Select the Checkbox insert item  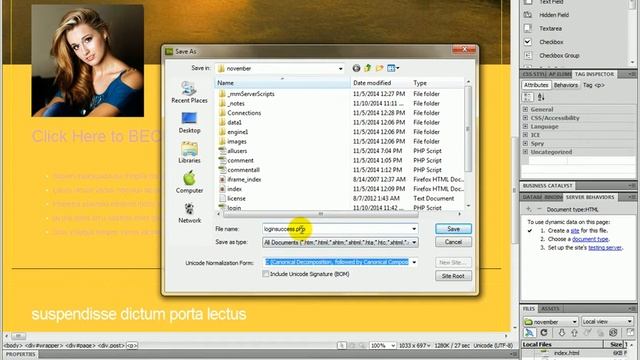click(551, 42)
